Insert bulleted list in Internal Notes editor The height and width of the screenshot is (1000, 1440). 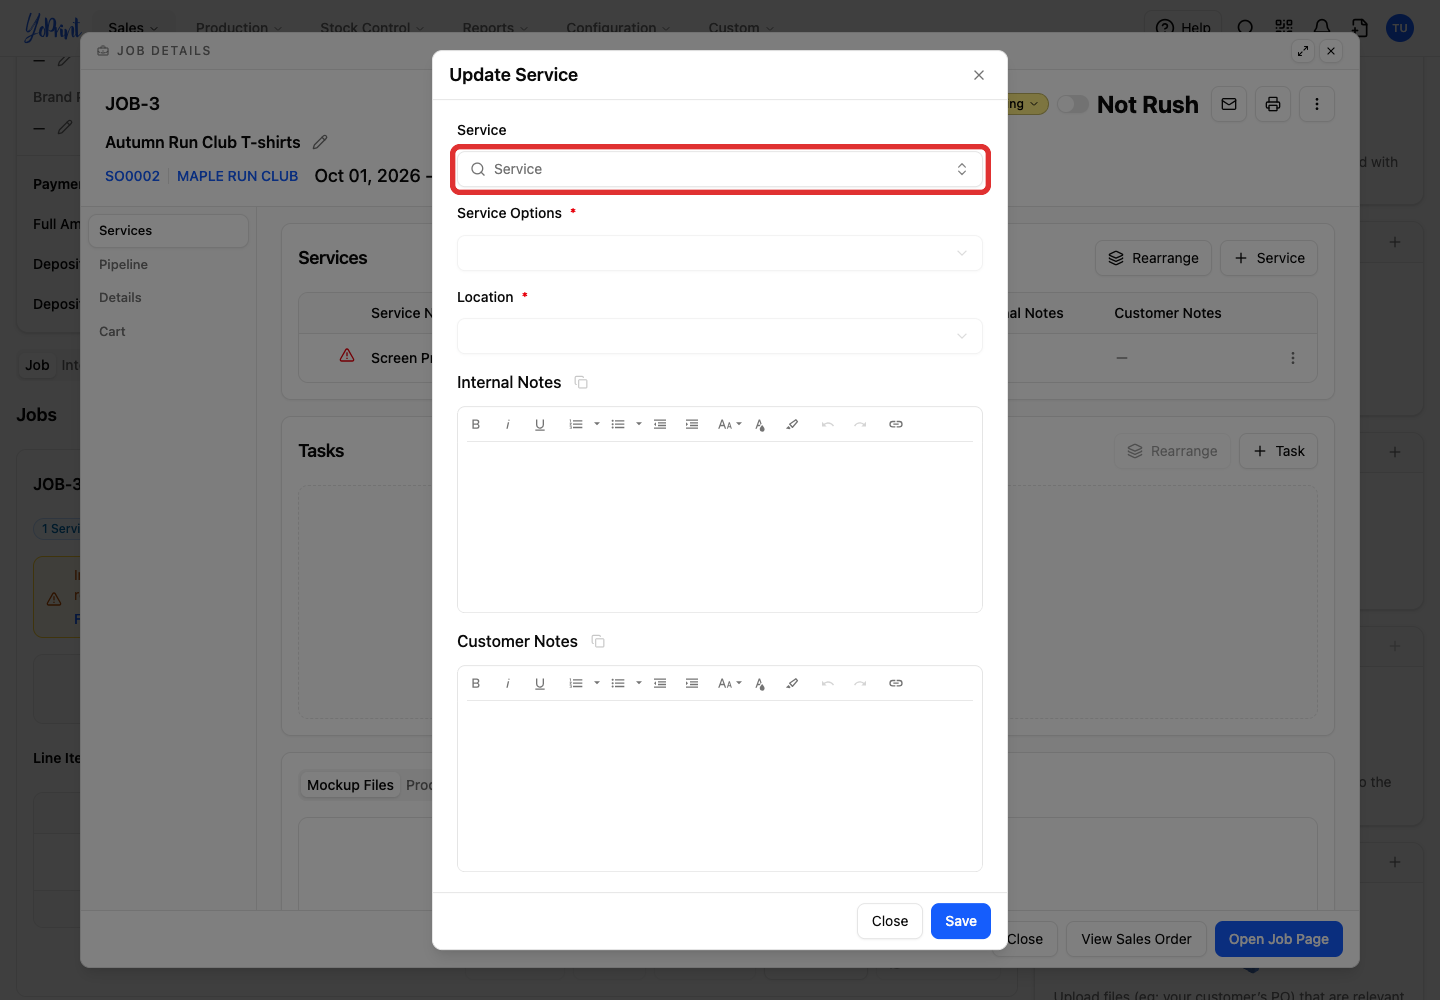tap(618, 424)
